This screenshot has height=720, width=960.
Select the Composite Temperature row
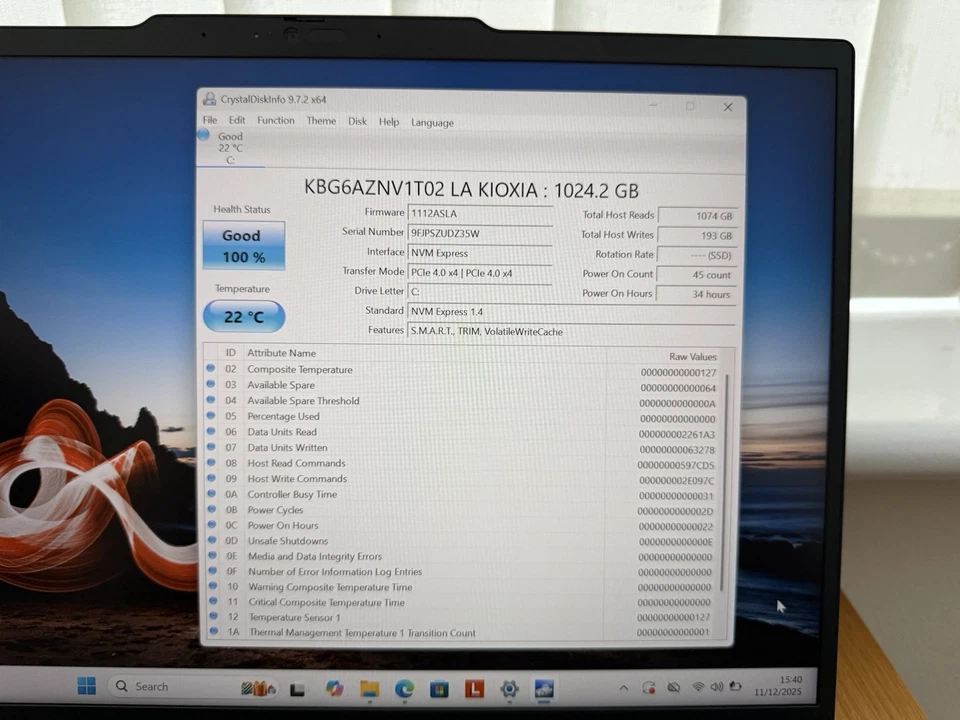pyautogui.click(x=462, y=370)
